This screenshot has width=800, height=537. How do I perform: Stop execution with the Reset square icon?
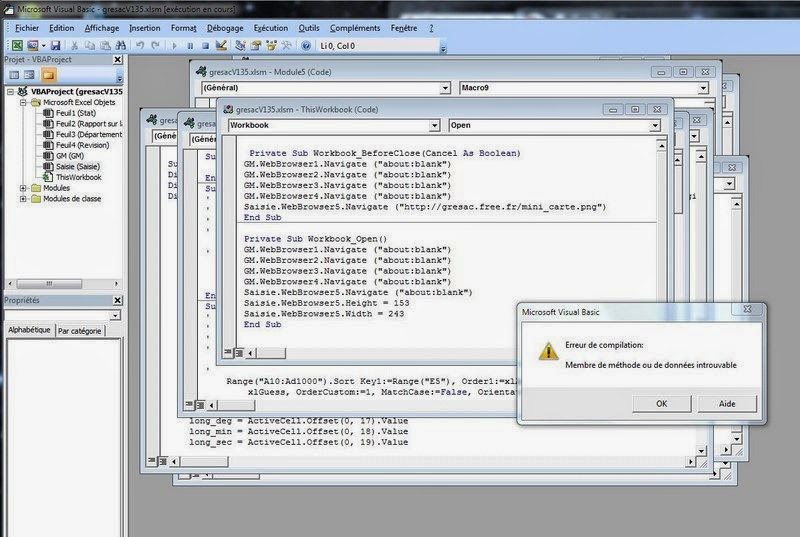point(205,46)
